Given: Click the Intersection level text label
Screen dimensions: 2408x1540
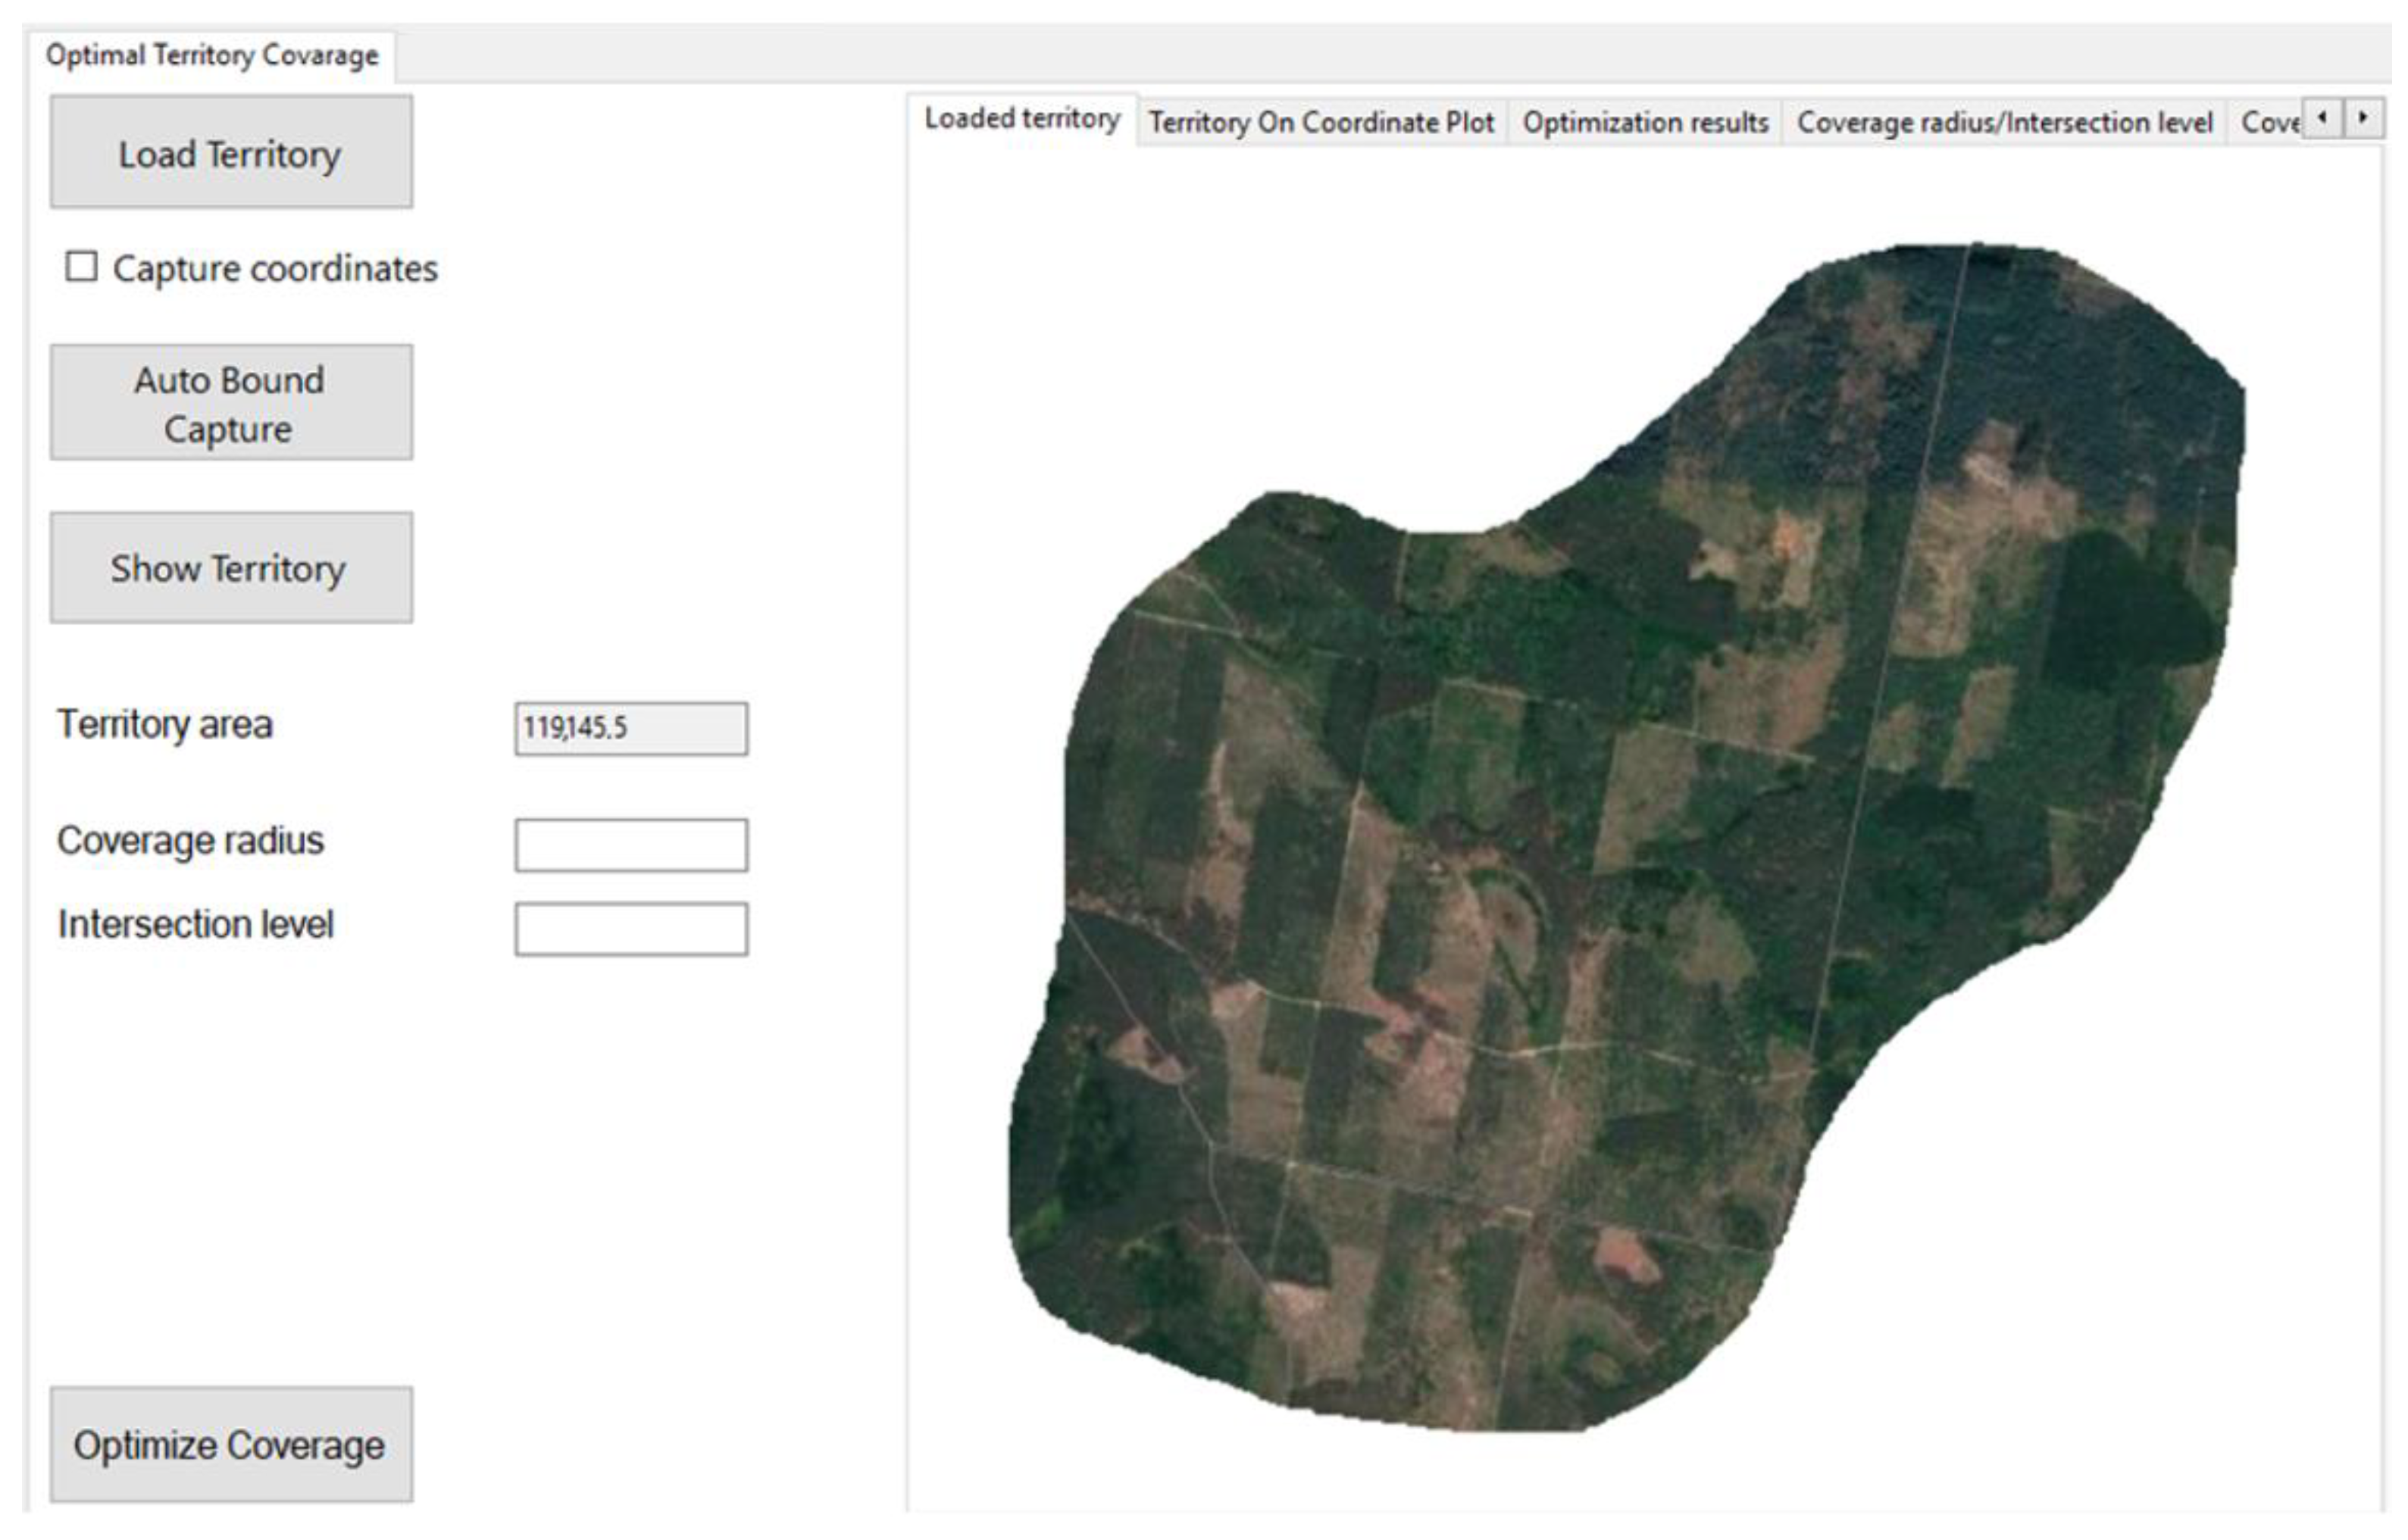Looking at the screenshot, I should click(195, 925).
